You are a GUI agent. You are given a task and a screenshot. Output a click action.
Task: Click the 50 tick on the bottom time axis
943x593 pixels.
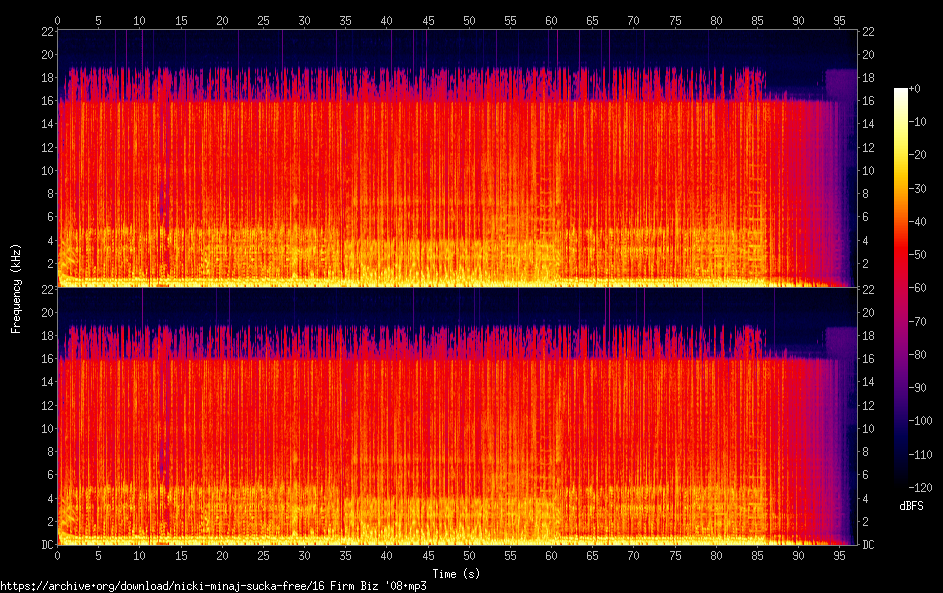(468, 555)
